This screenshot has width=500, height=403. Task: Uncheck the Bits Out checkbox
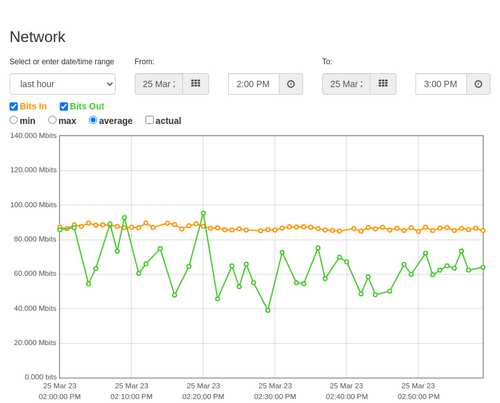tap(64, 106)
